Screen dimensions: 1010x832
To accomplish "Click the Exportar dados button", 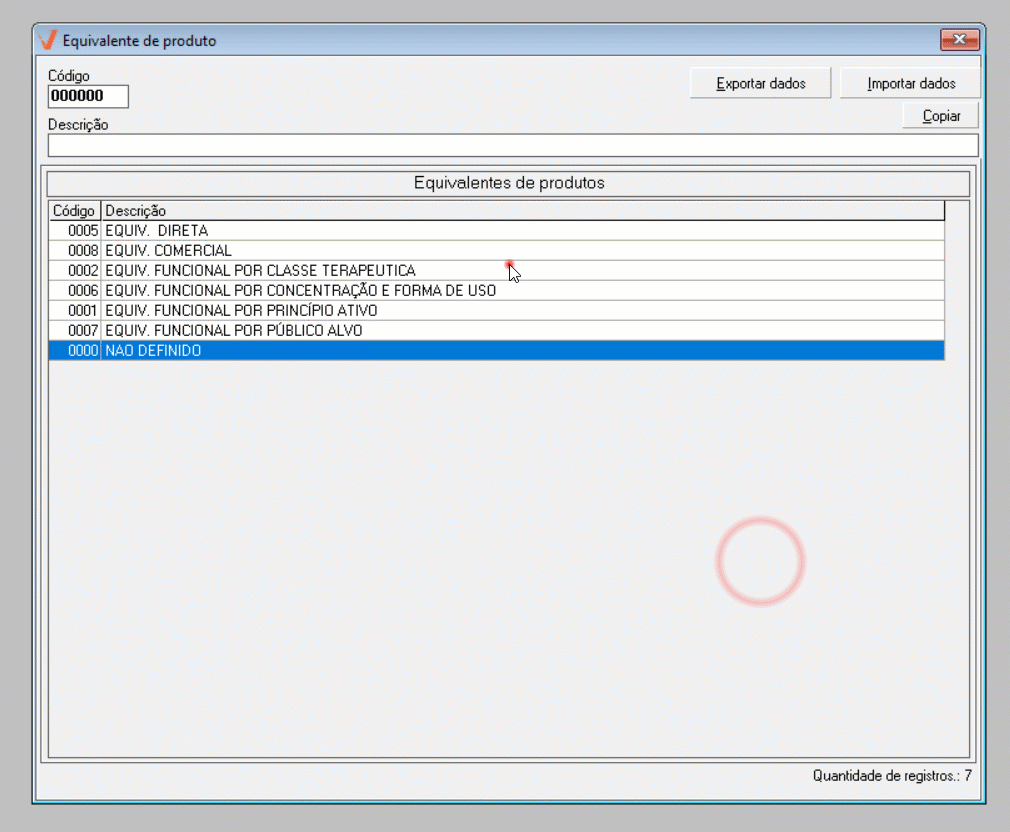I will 760,83.
